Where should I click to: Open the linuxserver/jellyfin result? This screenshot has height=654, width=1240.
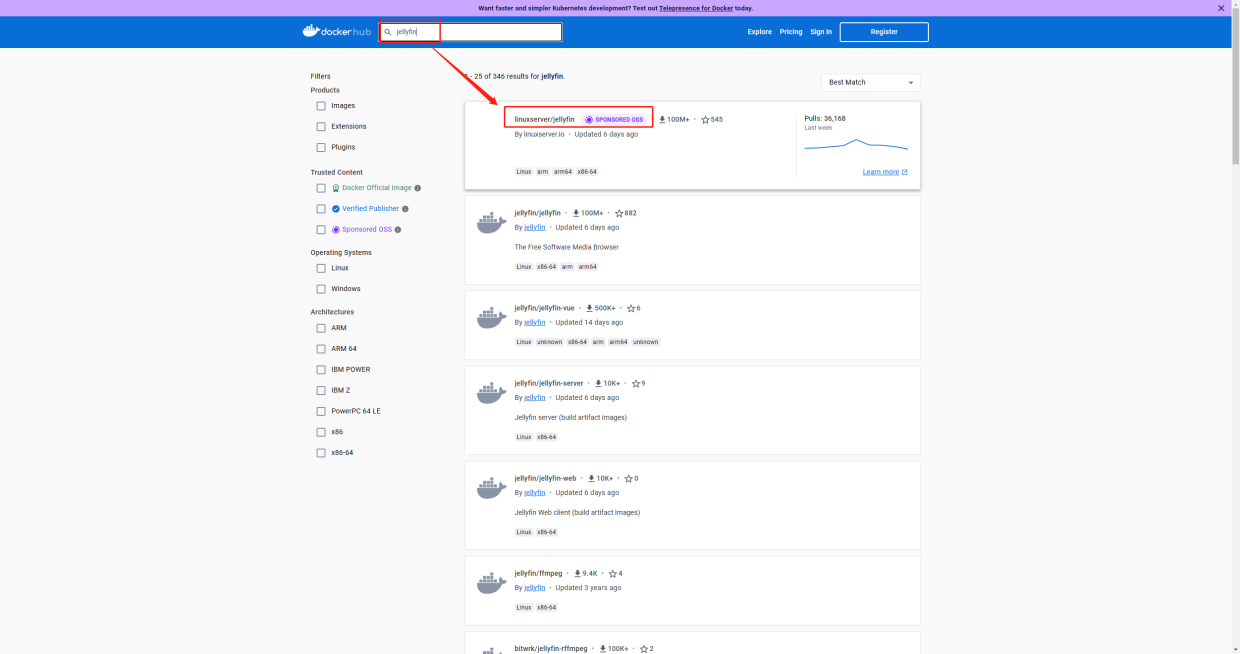(x=545, y=120)
